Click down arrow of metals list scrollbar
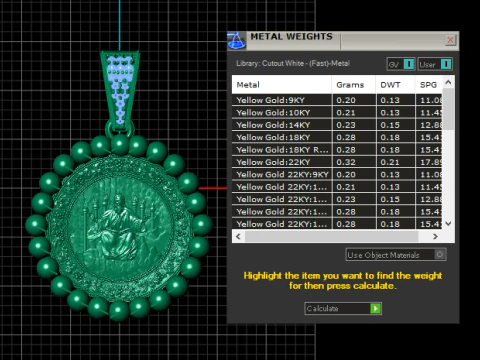Image resolution: width=480 pixels, height=360 pixels. point(449,224)
